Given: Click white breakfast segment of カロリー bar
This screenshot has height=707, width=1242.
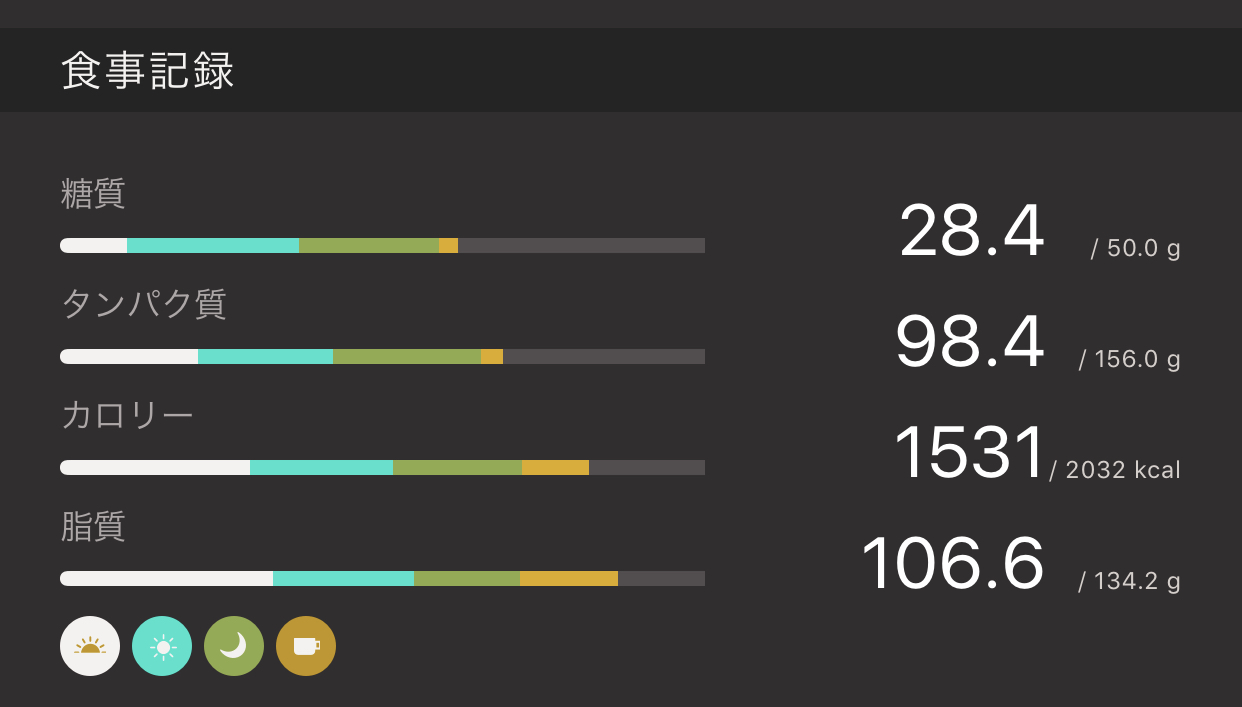Looking at the screenshot, I should pyautogui.click(x=155, y=468).
